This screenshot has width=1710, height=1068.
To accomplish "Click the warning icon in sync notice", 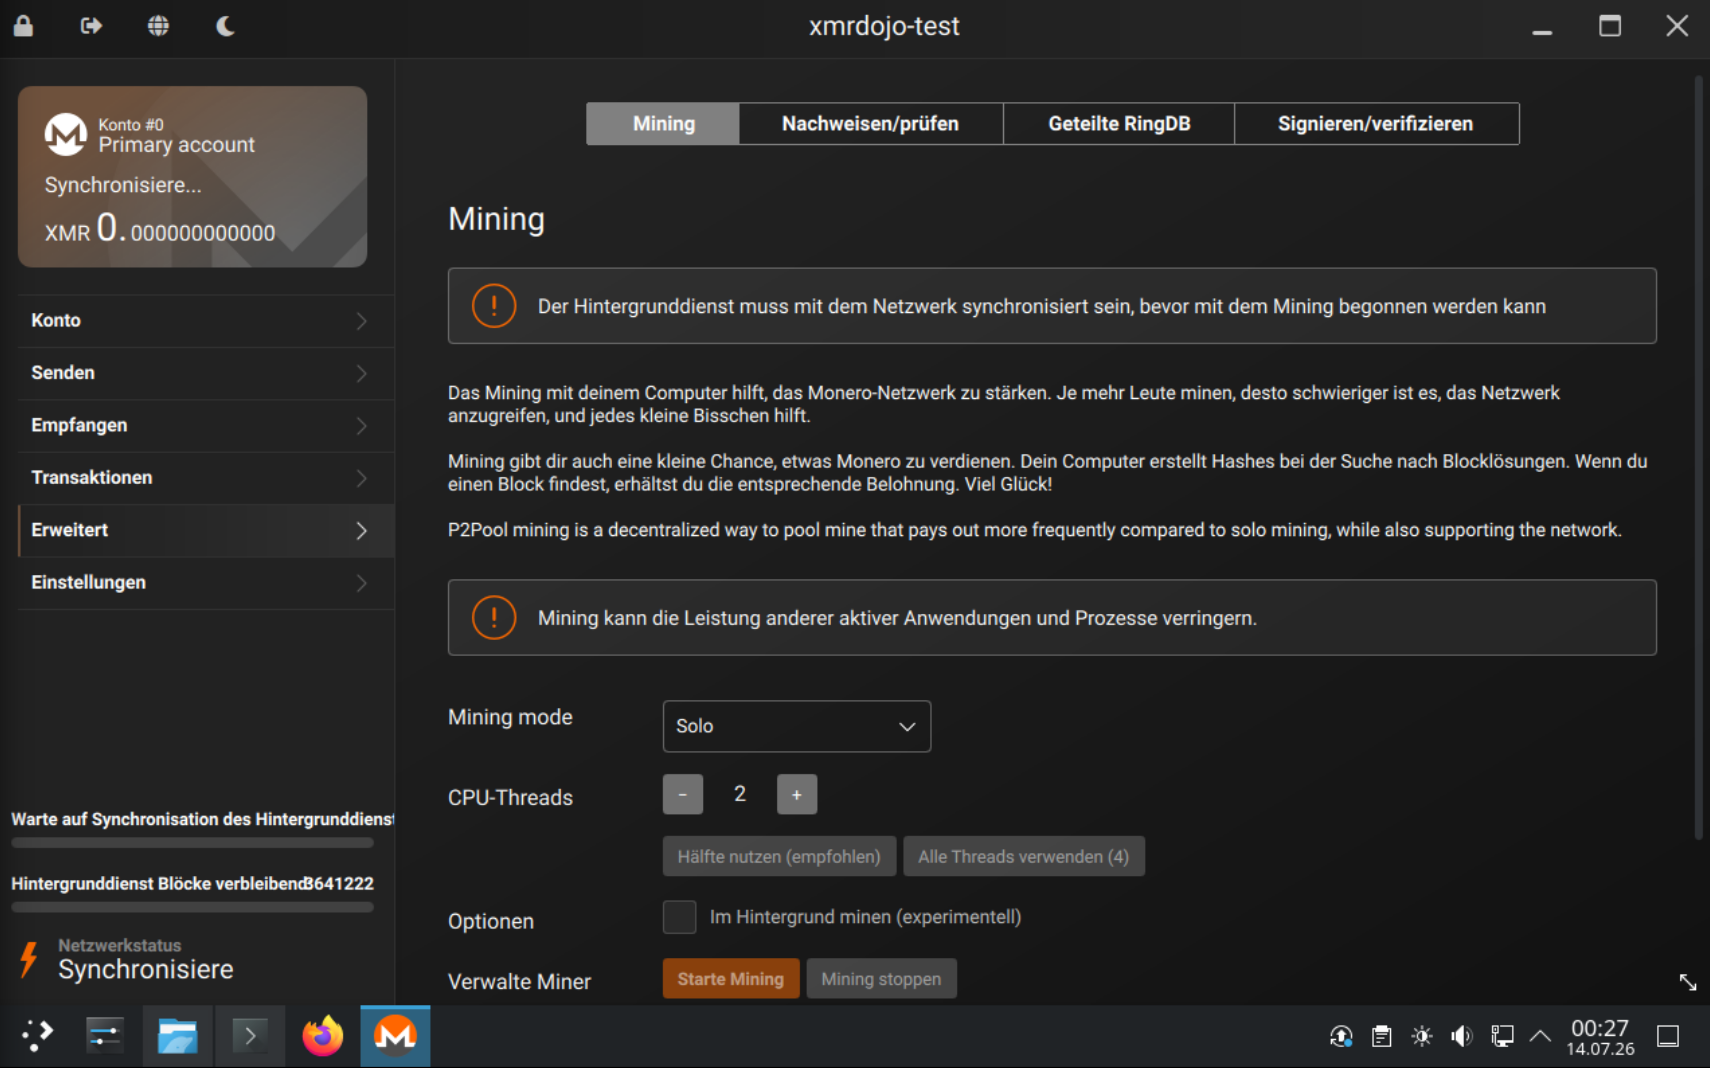I will pyautogui.click(x=494, y=306).
